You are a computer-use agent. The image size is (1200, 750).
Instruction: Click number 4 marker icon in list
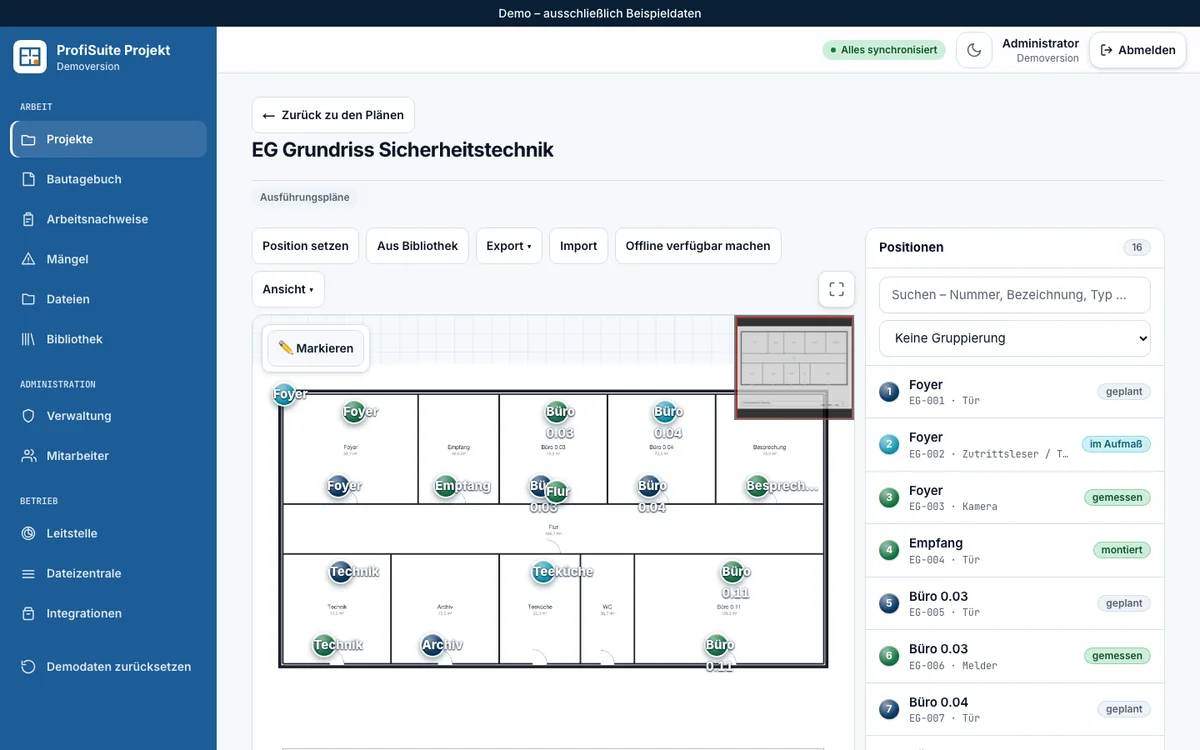[889, 551]
